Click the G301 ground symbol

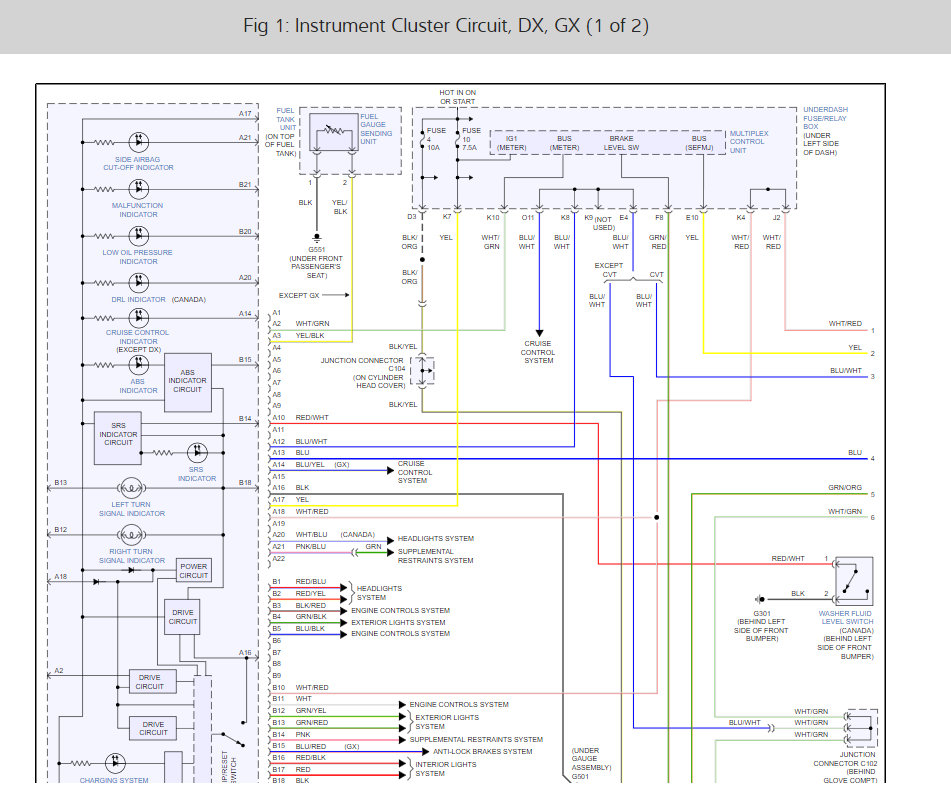760,599
